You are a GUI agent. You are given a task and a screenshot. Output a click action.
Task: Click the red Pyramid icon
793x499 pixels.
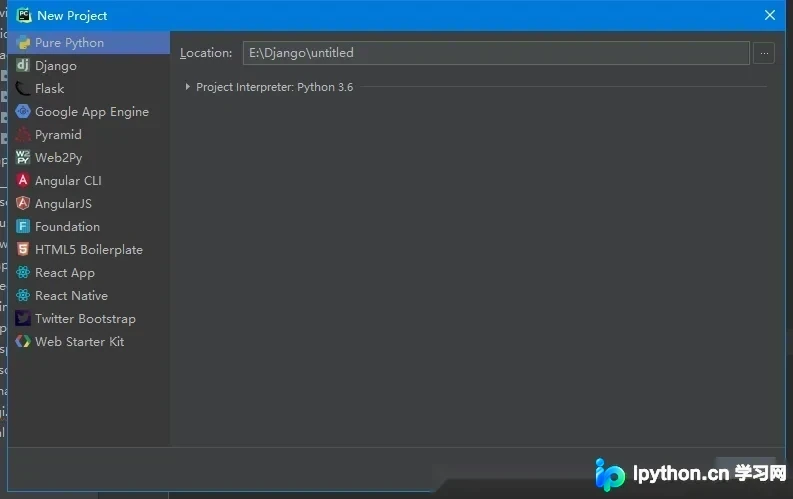pos(23,134)
